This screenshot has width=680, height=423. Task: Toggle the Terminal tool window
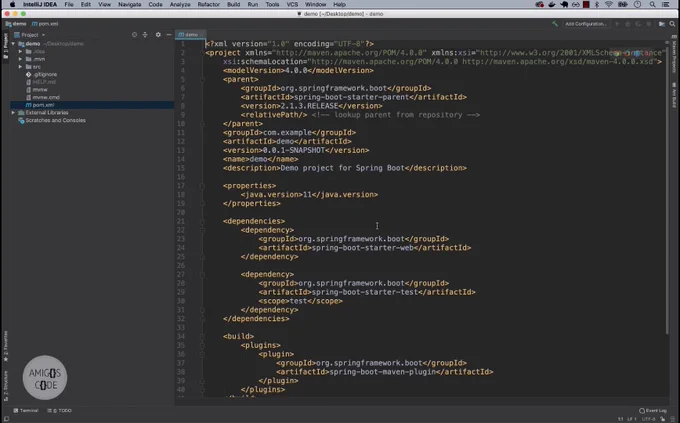tap(26, 410)
